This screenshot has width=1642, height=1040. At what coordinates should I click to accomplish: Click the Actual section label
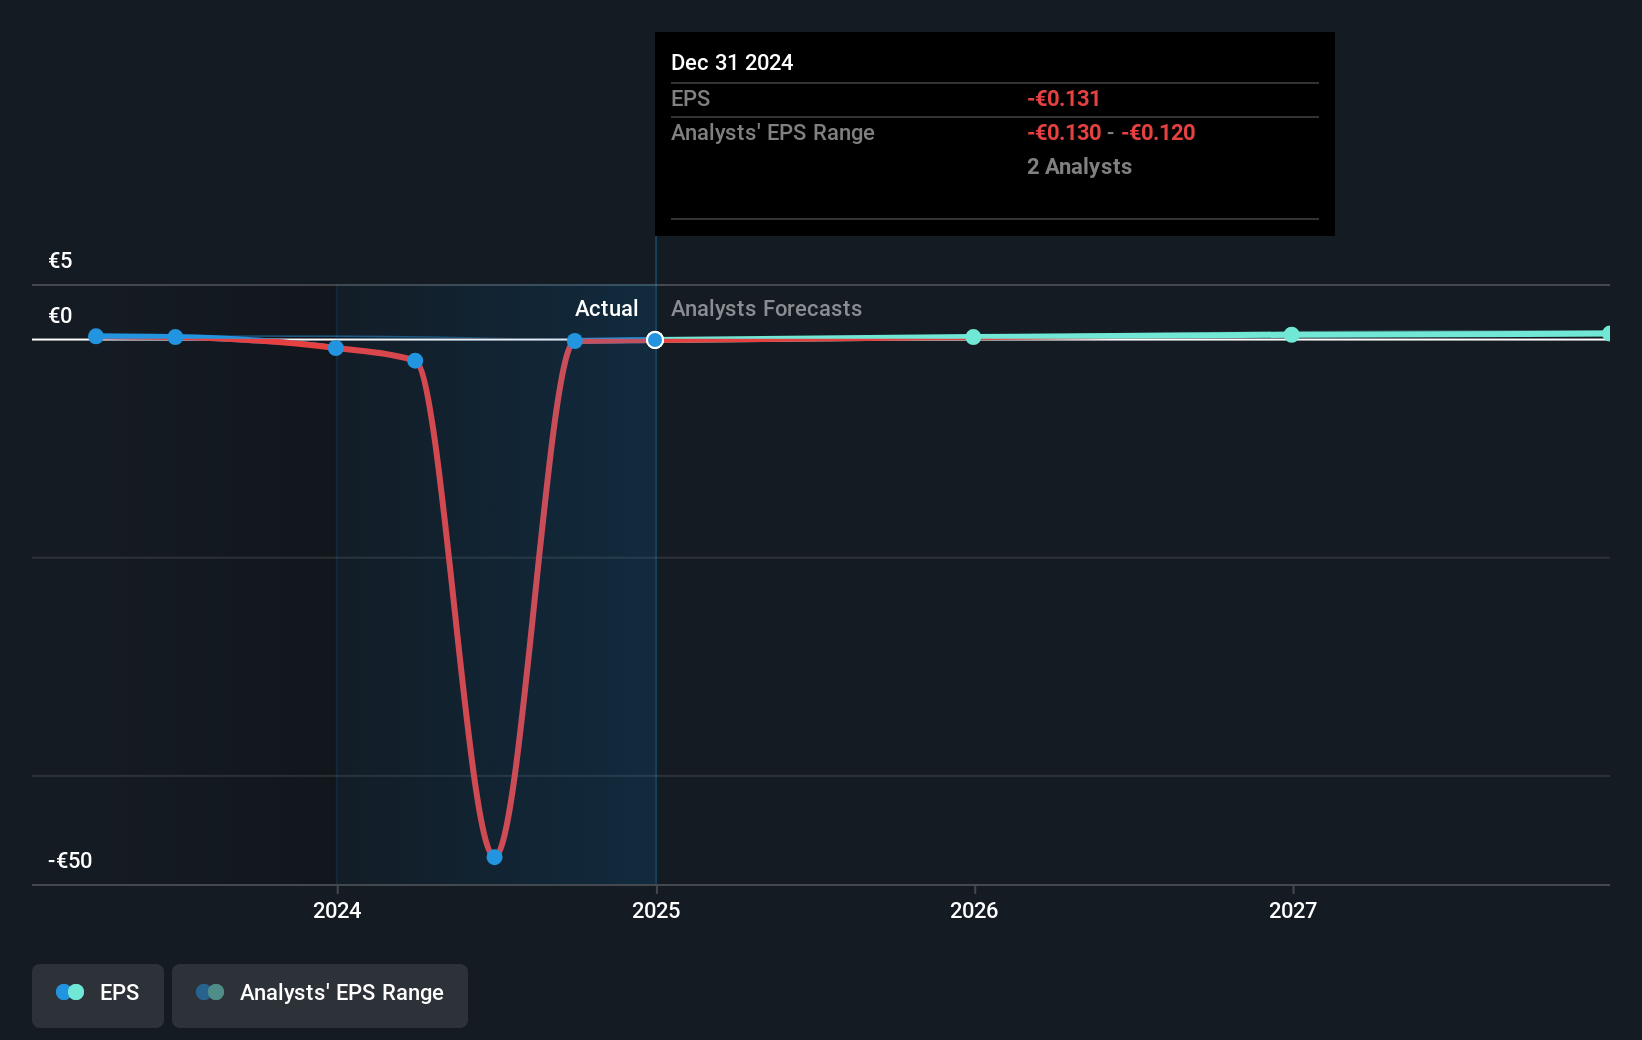pos(606,309)
